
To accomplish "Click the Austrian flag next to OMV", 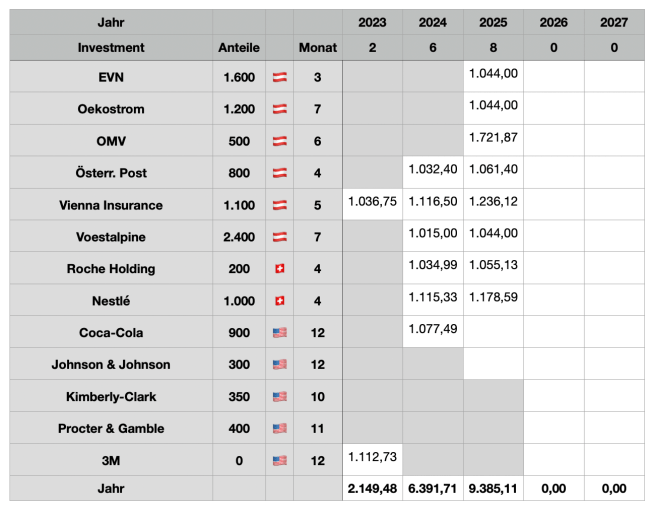I will pyautogui.click(x=279, y=141).
